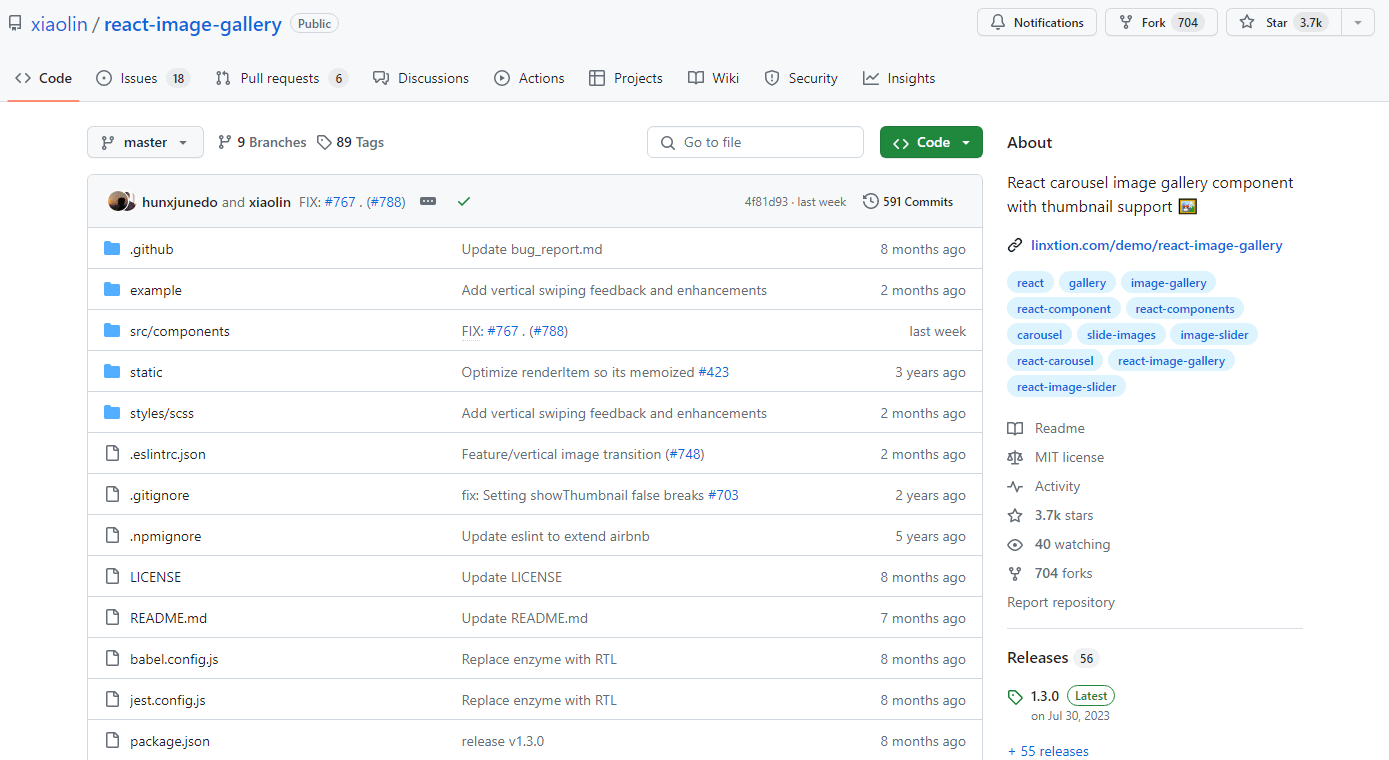Open the .github folder icon
This screenshot has width=1389, height=760.
coord(111,248)
